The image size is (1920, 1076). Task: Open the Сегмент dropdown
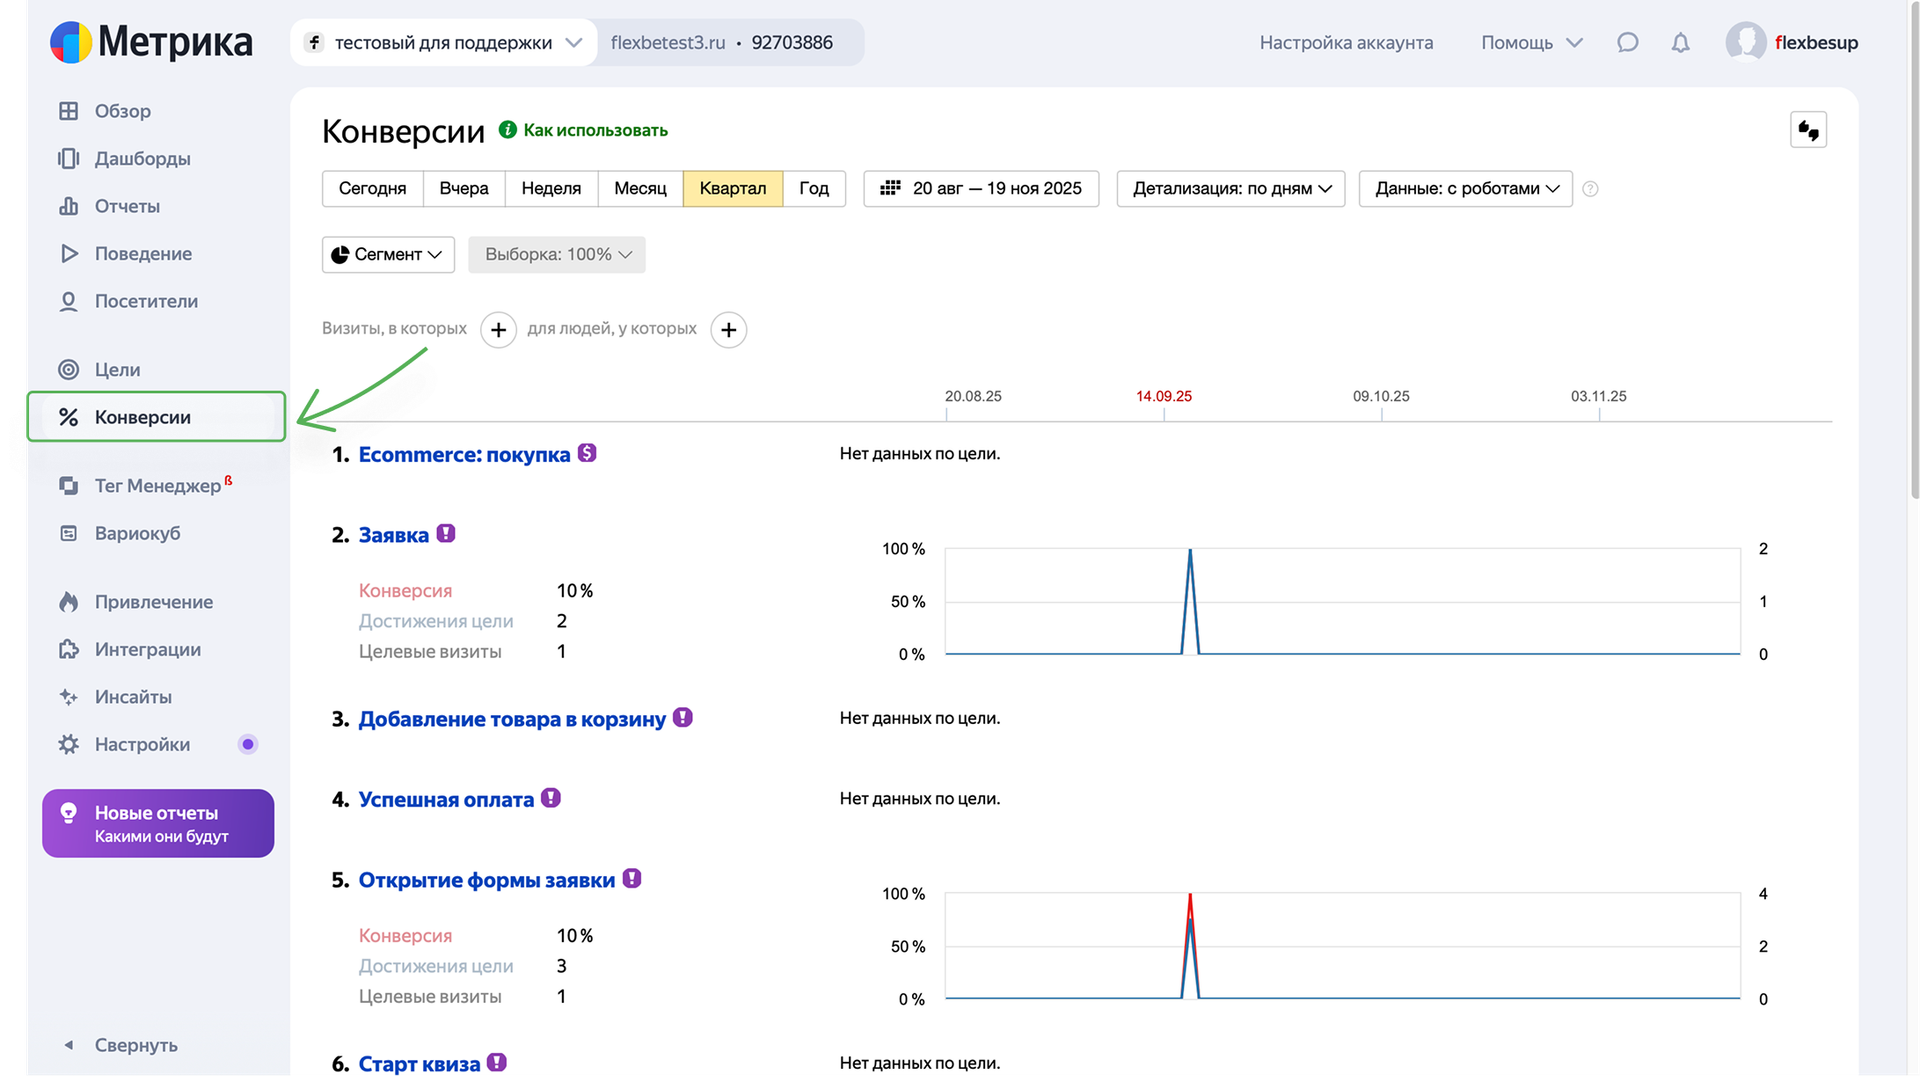click(388, 255)
